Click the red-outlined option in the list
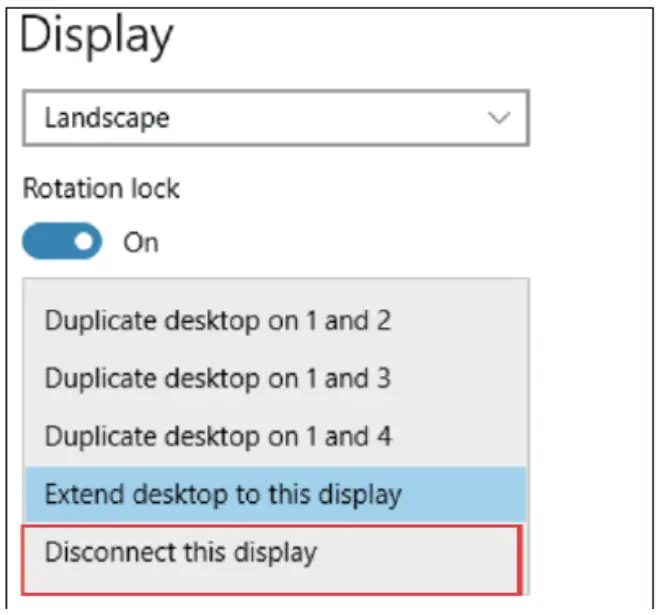661x615 pixels. pyautogui.click(x=272, y=557)
